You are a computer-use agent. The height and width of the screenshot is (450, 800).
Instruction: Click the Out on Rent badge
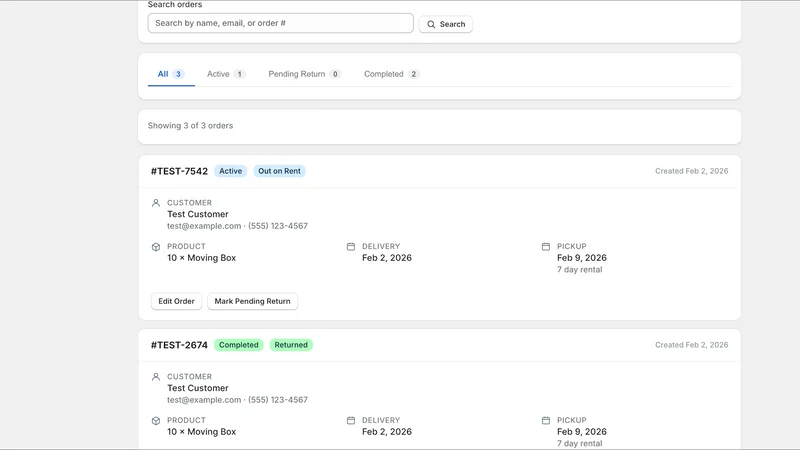pos(279,171)
